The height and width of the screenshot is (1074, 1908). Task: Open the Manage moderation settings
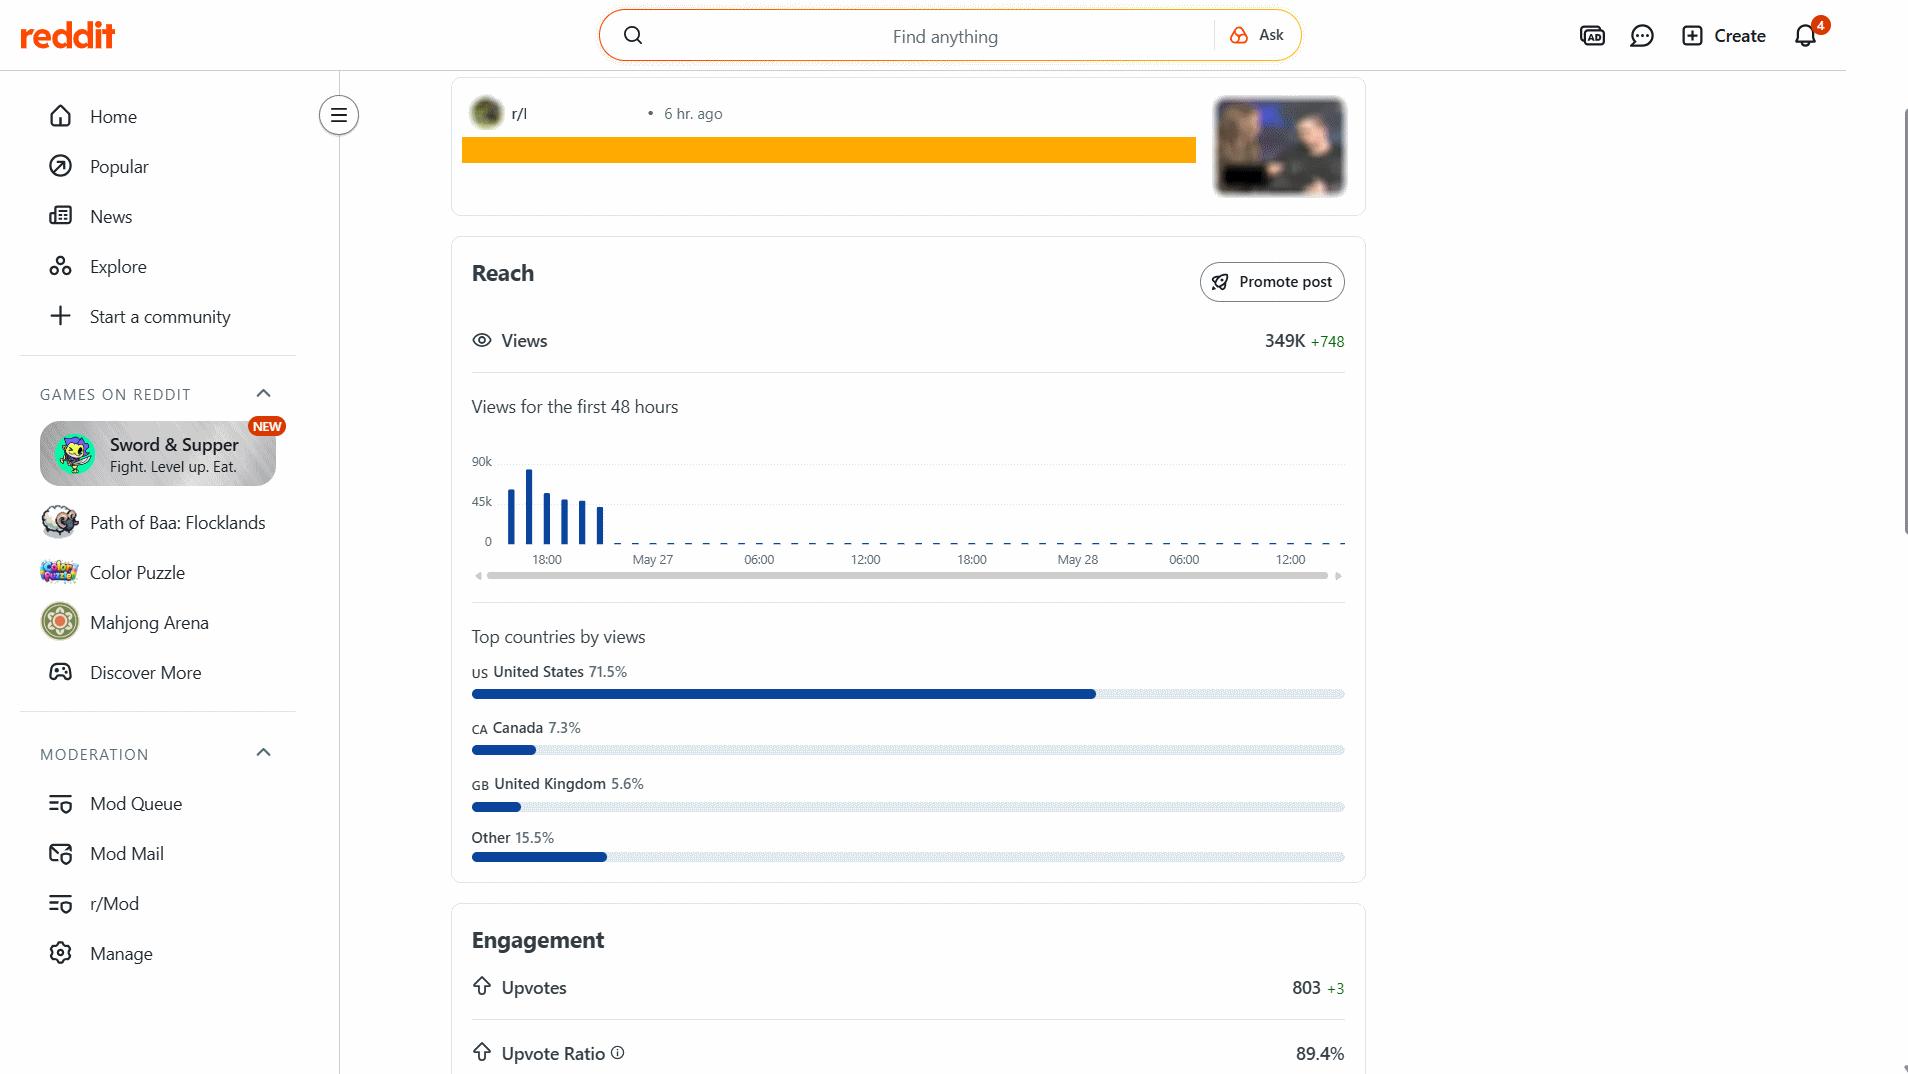click(x=158, y=953)
